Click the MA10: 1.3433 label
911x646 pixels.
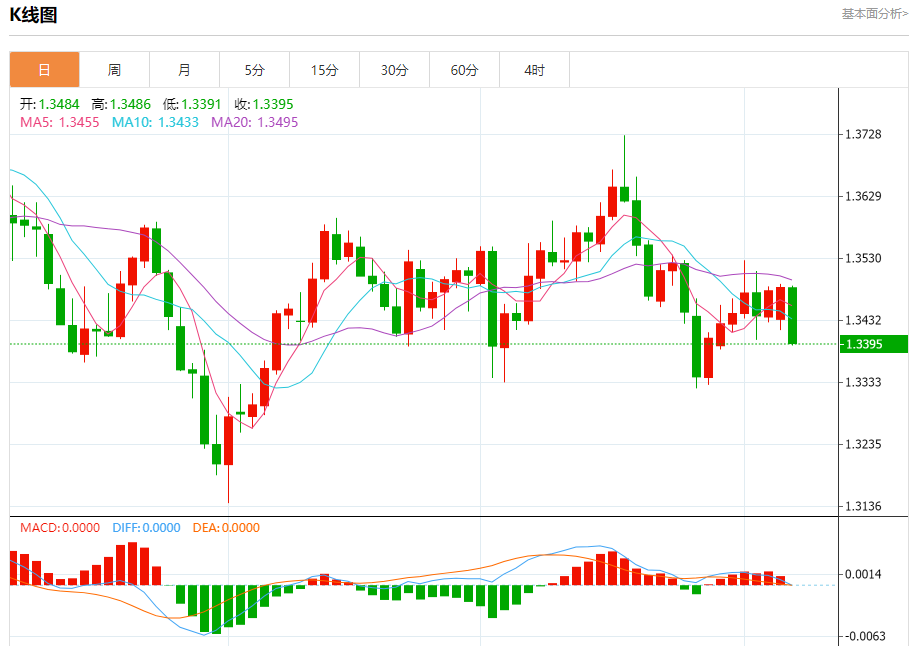[x=155, y=122]
